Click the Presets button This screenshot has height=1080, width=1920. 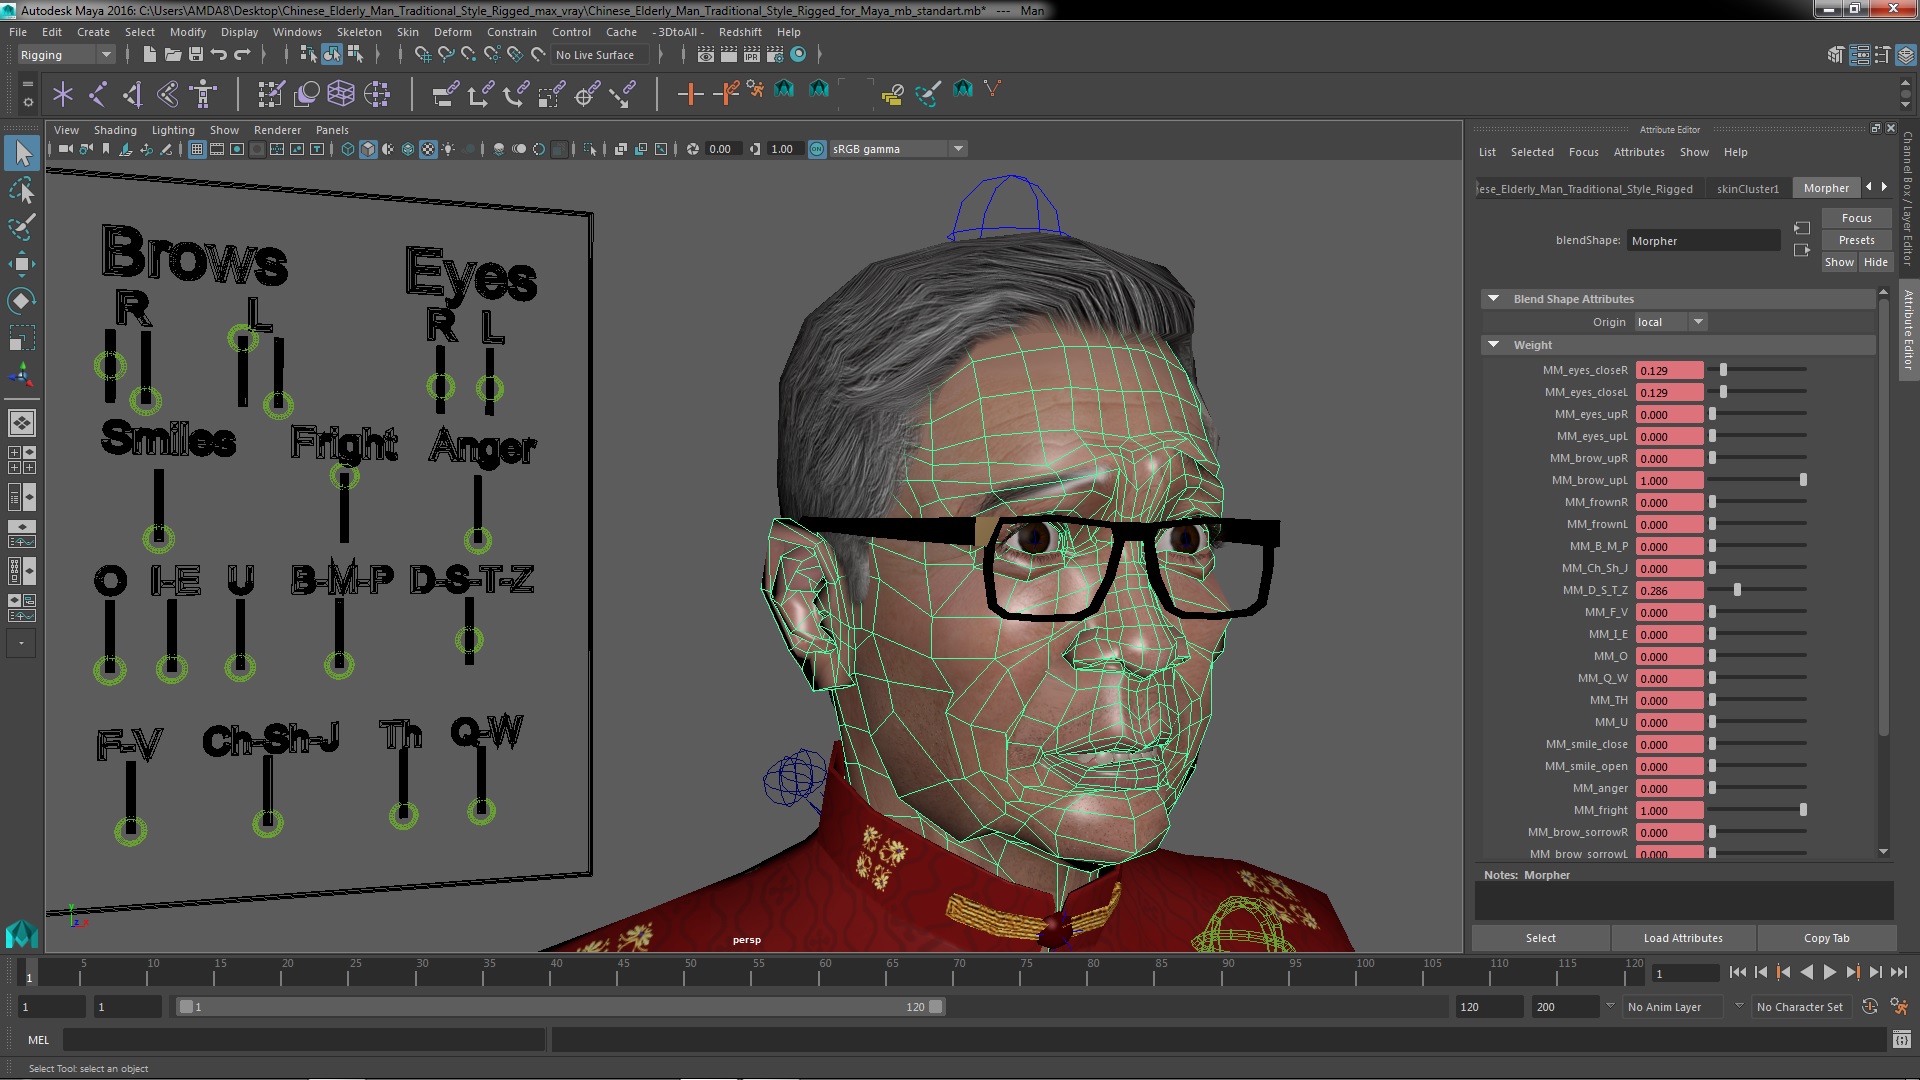click(x=1856, y=240)
